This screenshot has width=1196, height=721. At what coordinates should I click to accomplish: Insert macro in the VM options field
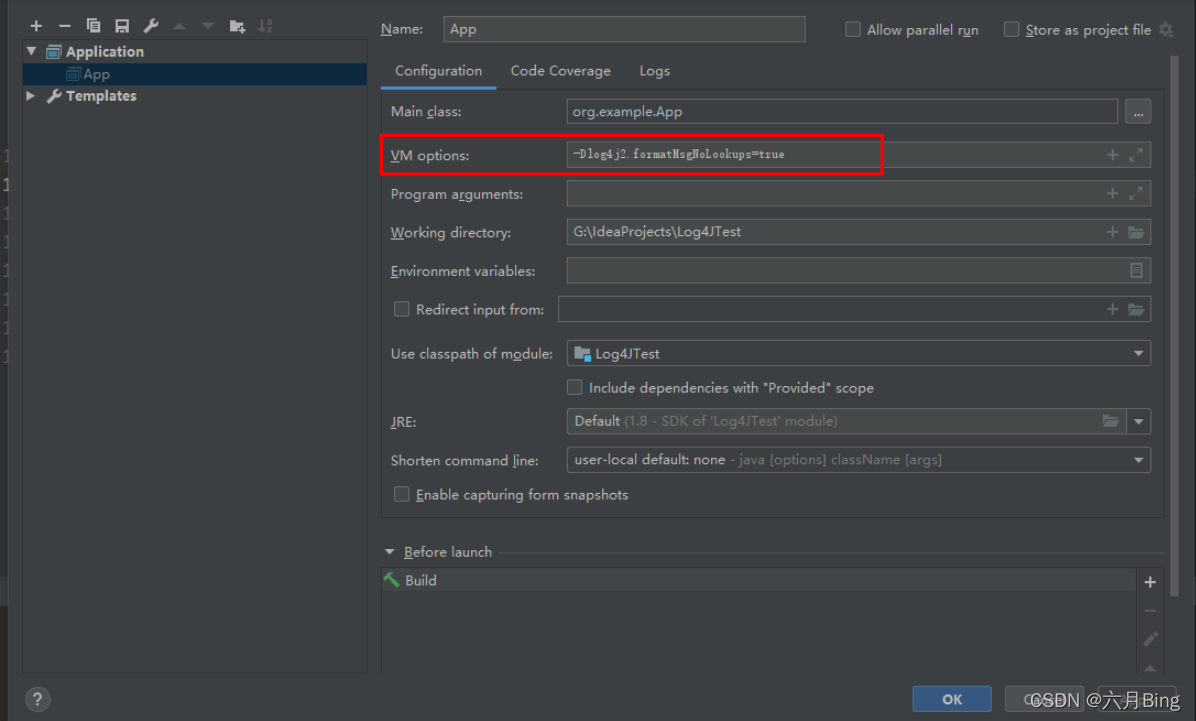coord(1113,155)
